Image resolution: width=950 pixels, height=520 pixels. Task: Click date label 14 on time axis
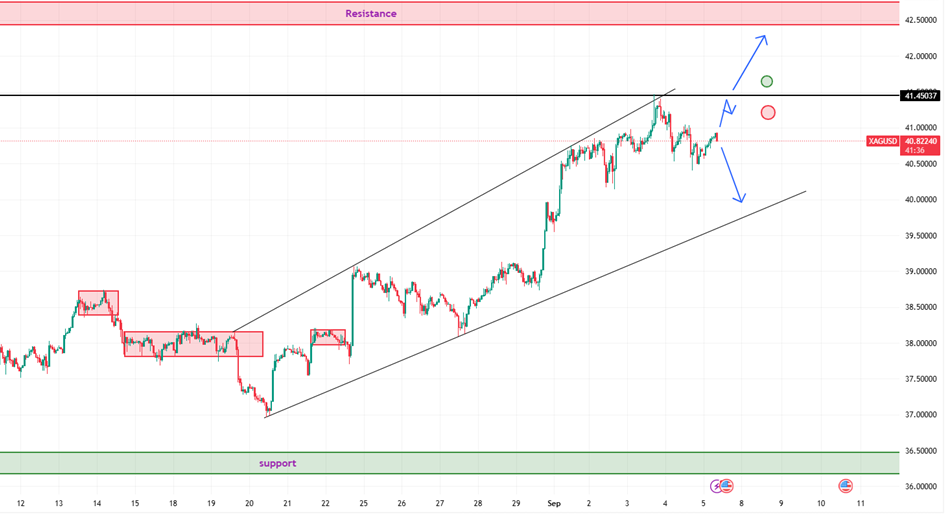point(97,503)
